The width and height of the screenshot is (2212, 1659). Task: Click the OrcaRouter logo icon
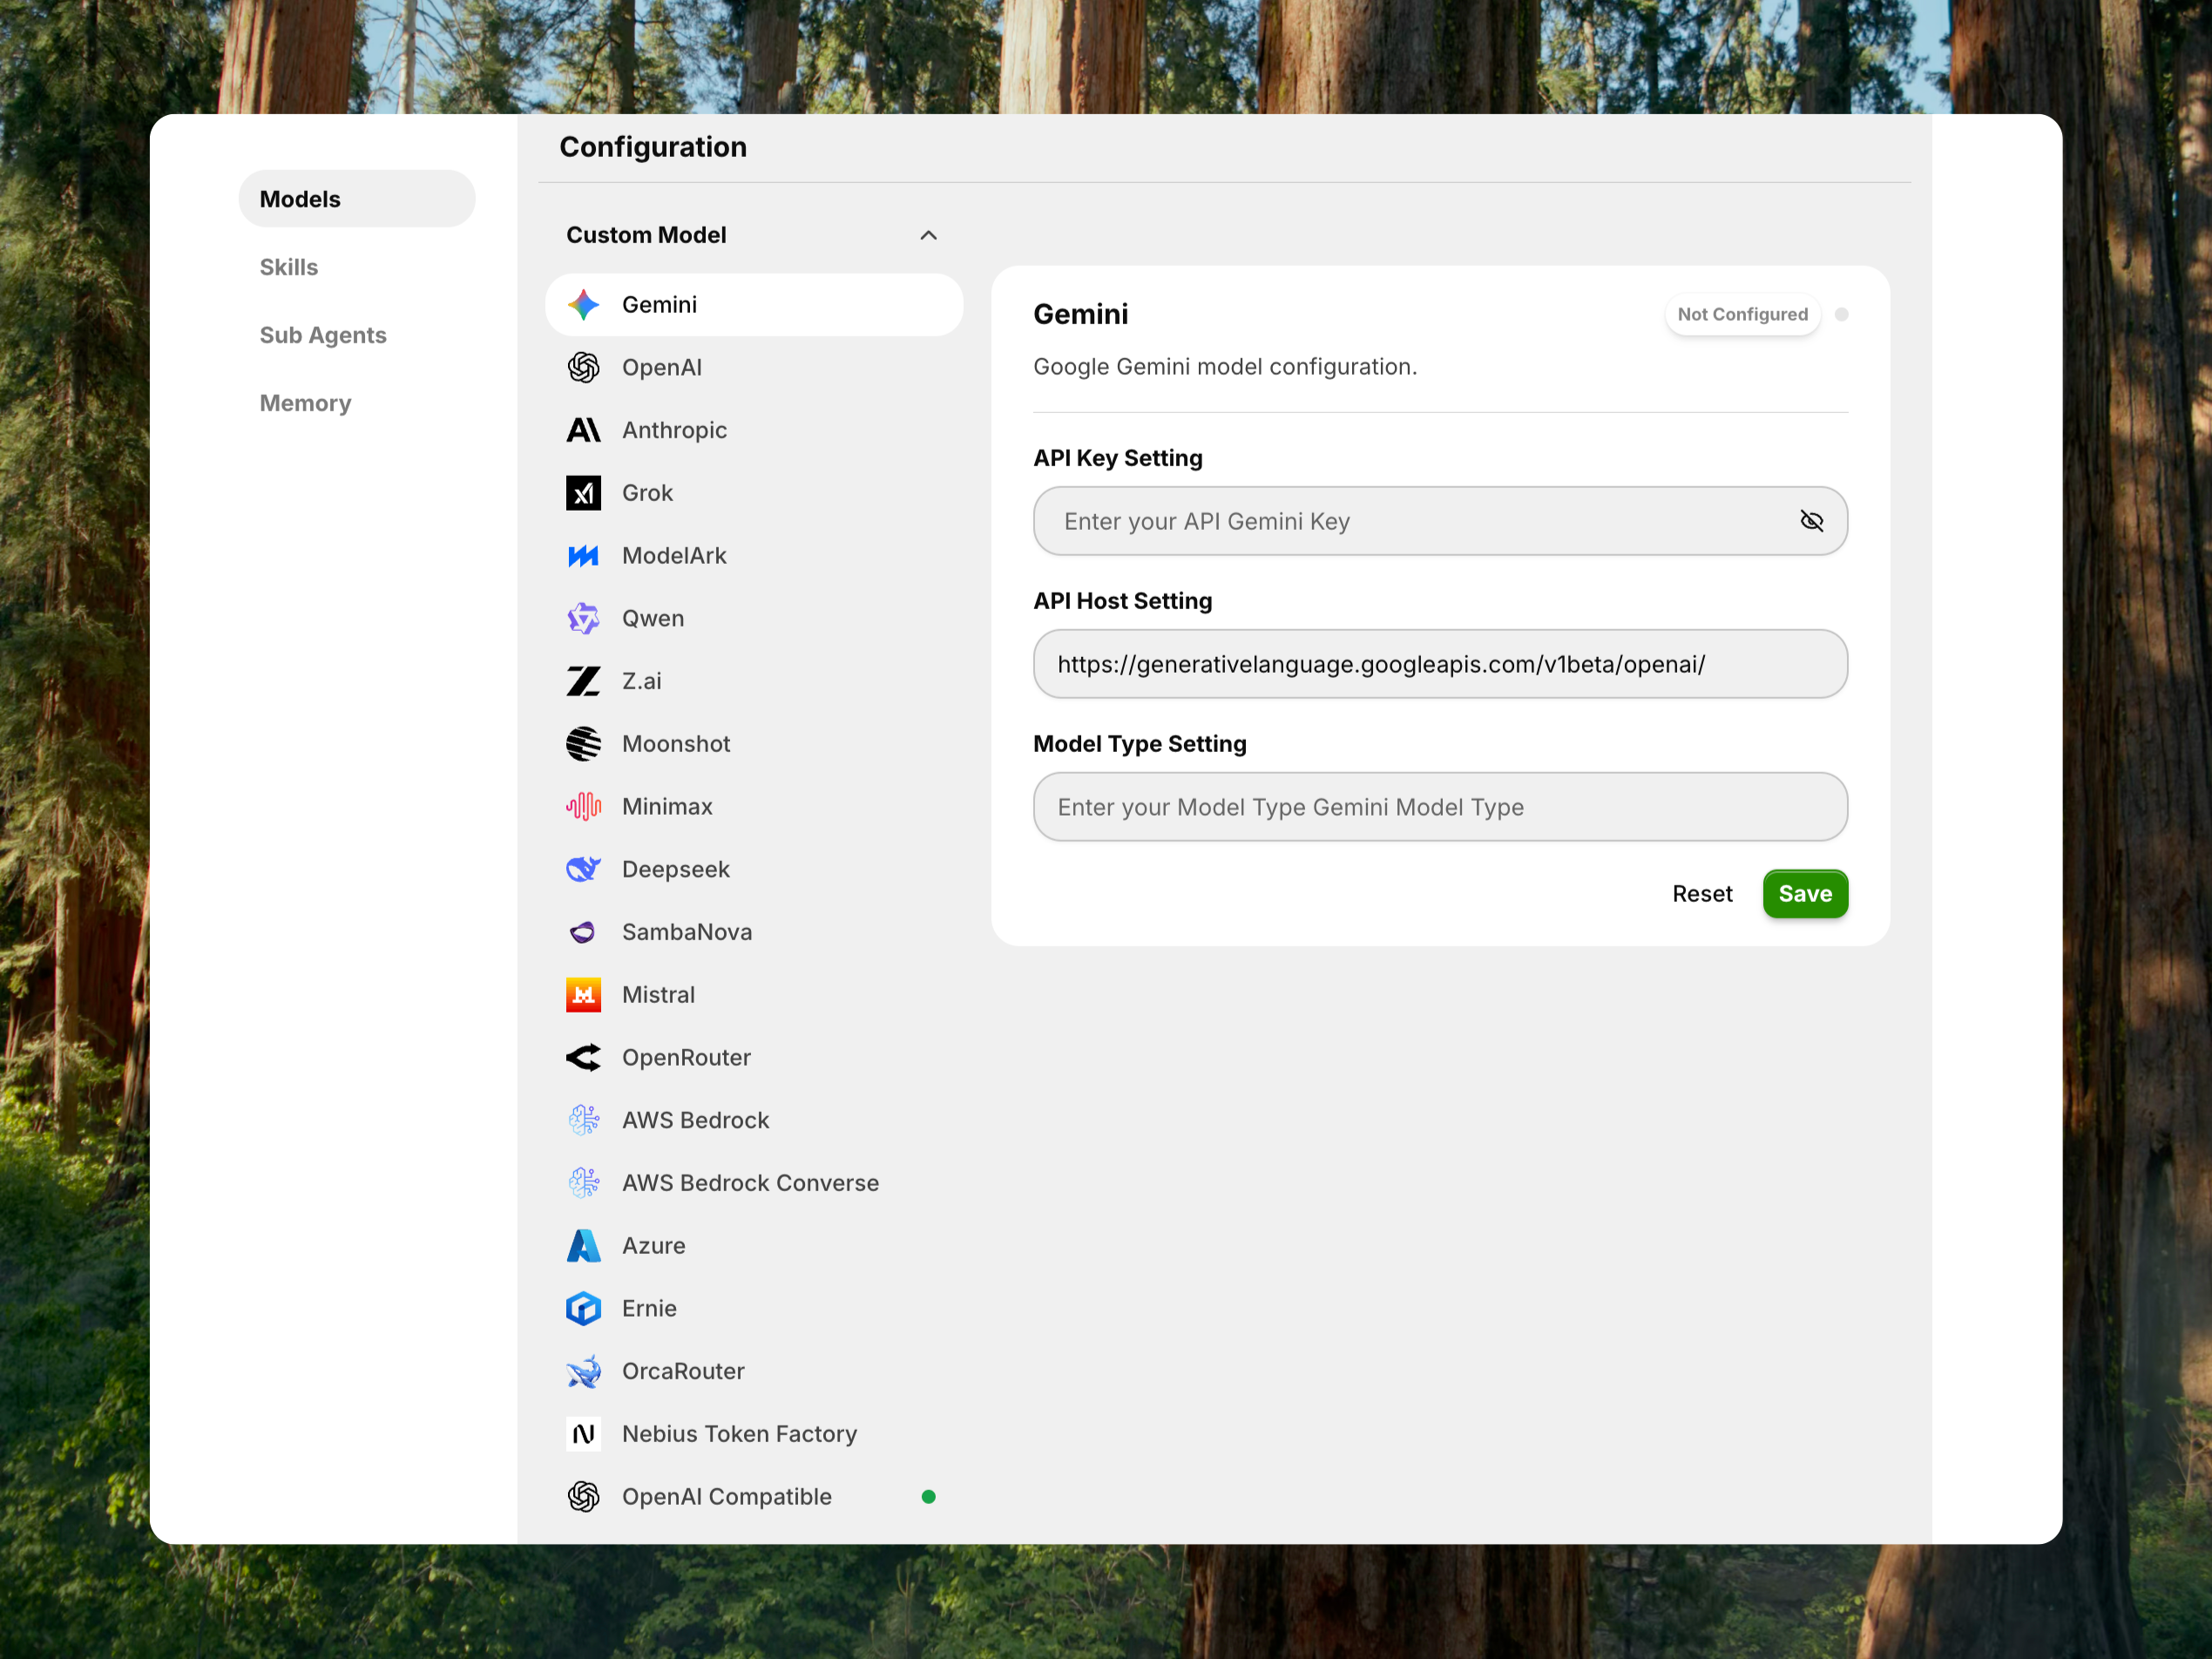[x=583, y=1371]
